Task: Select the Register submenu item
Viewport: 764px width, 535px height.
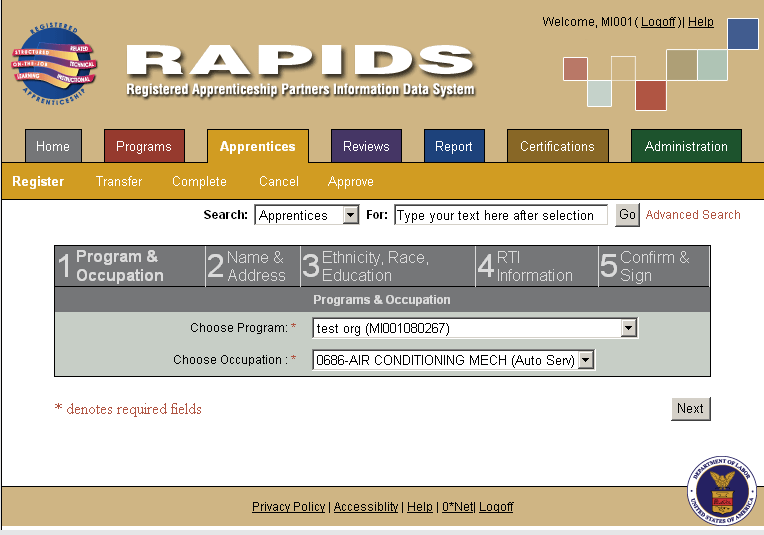Action: pyautogui.click(x=38, y=181)
